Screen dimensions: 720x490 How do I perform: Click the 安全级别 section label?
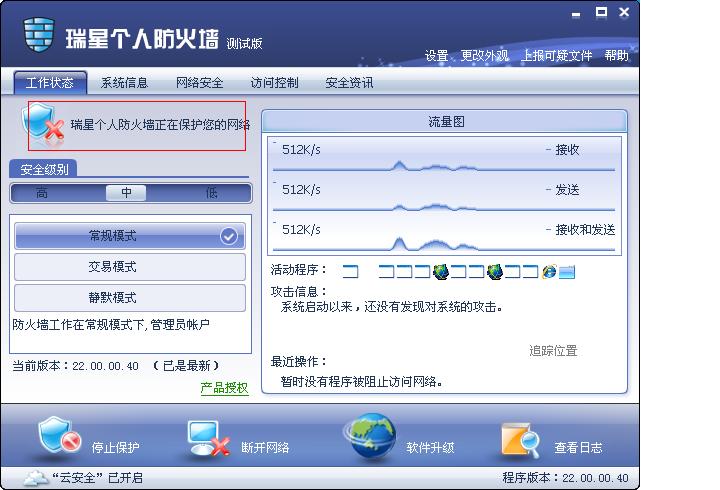coord(44,169)
